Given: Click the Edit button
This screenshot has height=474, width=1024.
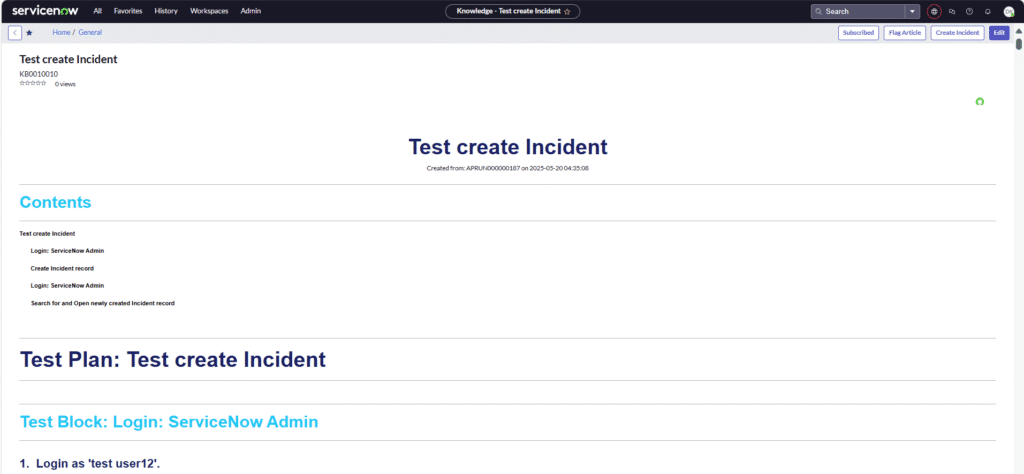Looking at the screenshot, I should pos(998,33).
